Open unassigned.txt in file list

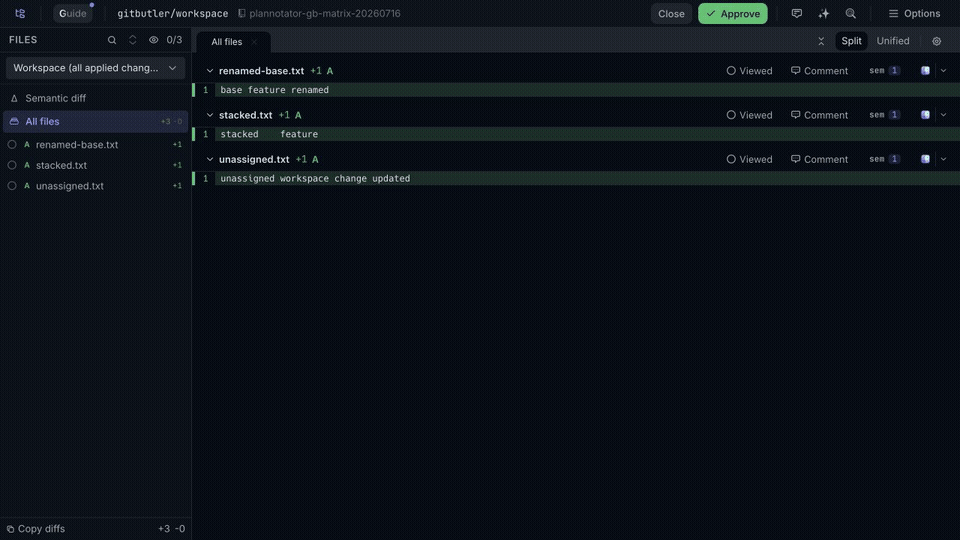tap(69, 186)
